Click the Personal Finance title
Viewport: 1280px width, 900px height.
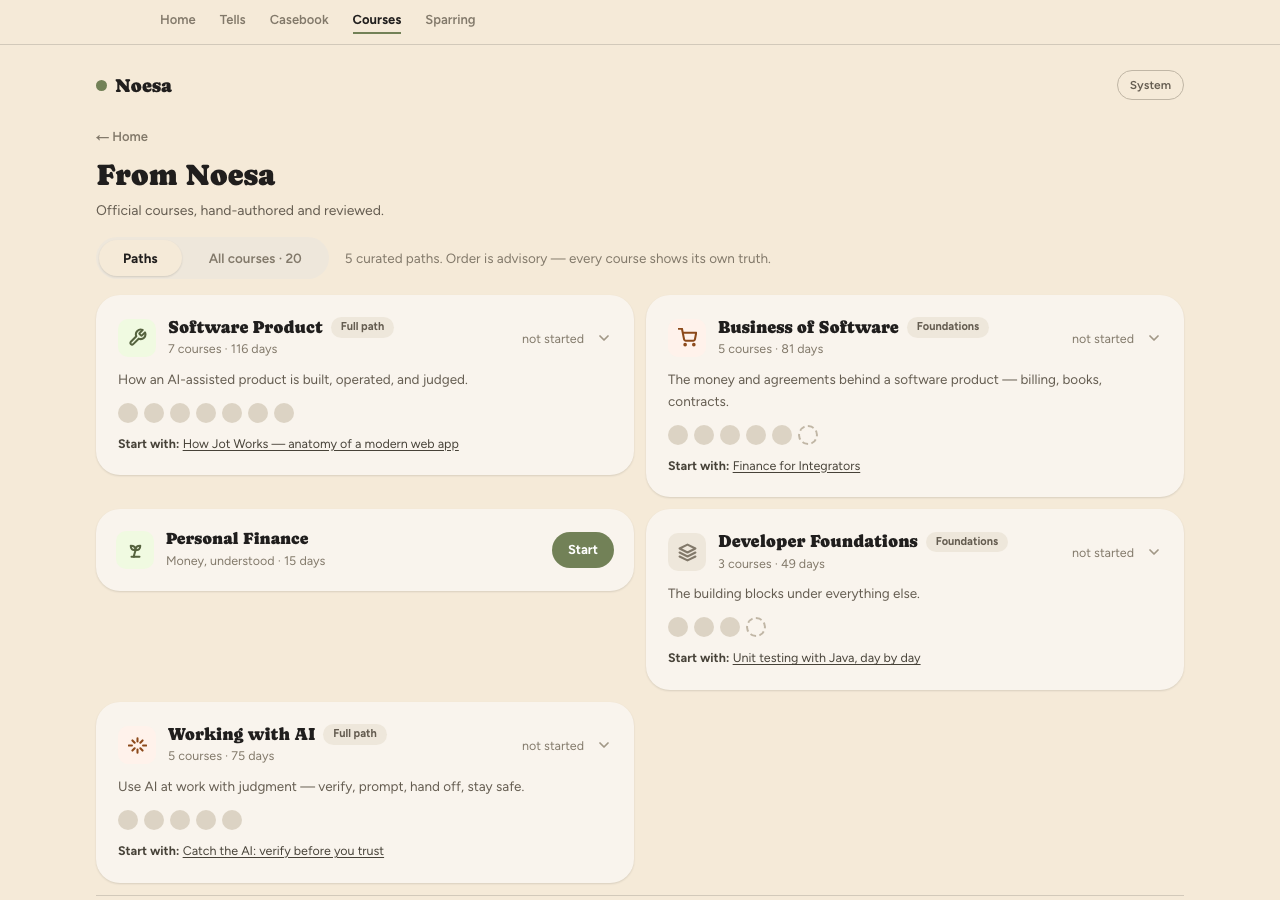tap(237, 538)
